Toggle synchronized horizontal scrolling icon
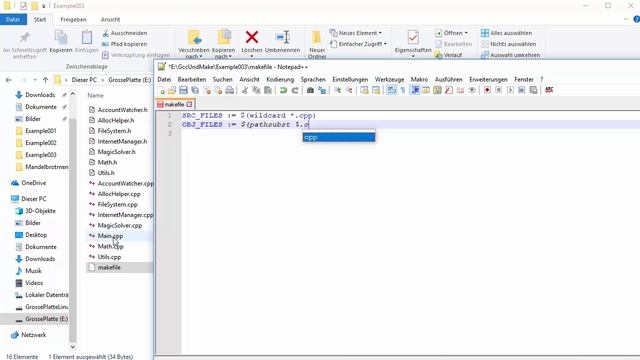Screen dimensions: 640x360 click(x=376, y=90)
